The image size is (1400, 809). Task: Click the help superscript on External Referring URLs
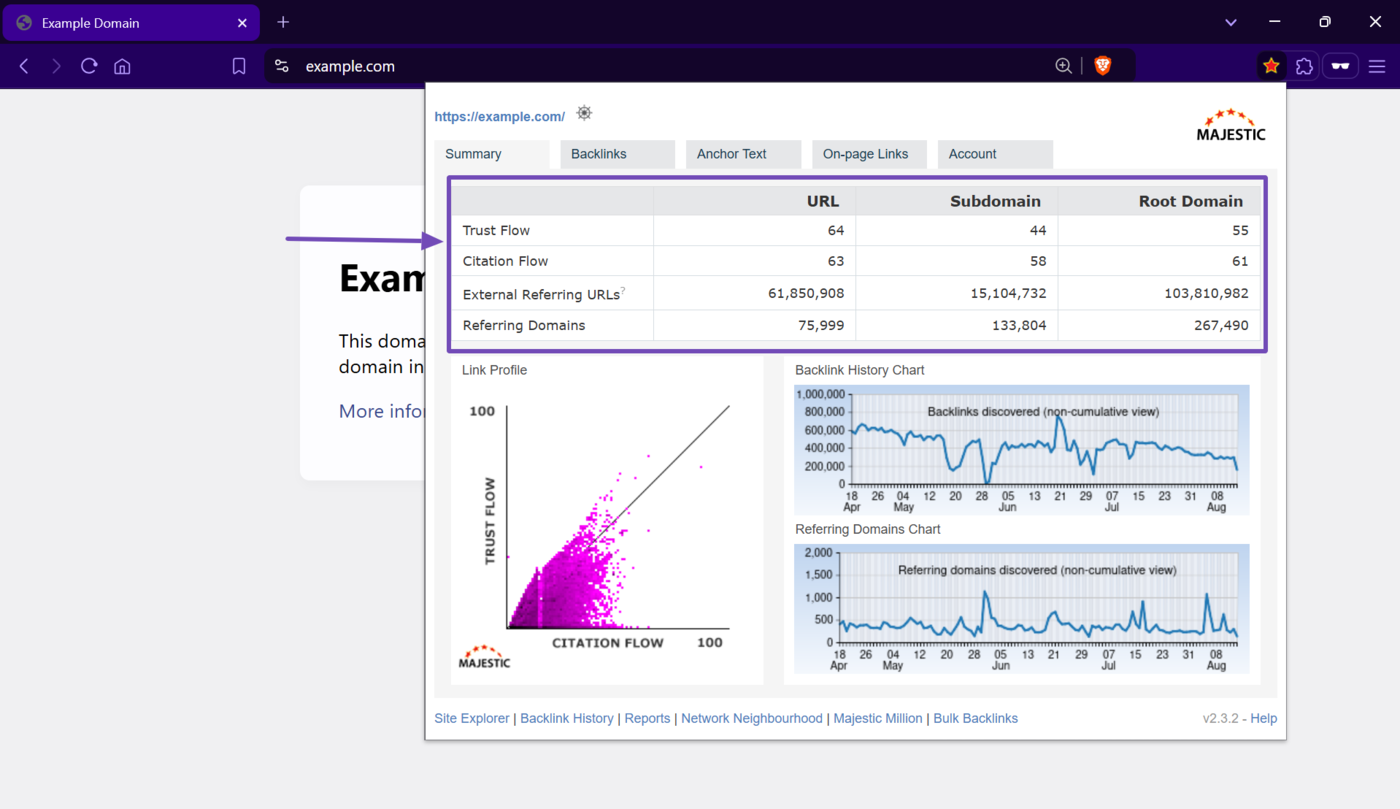(623, 290)
